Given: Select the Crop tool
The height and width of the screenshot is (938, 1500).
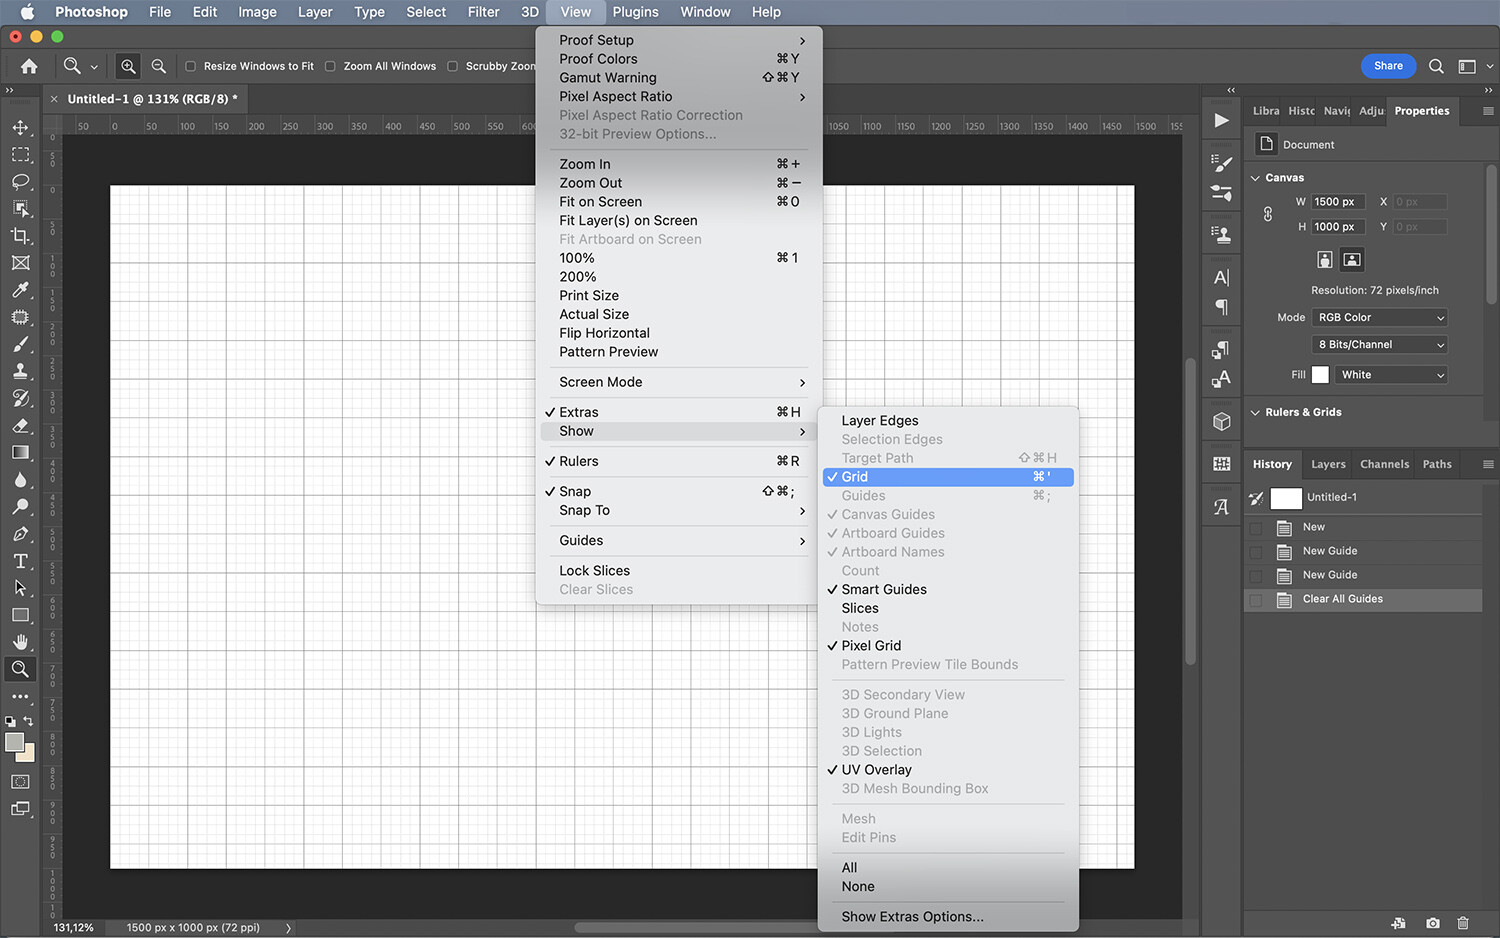Looking at the screenshot, I should point(20,236).
